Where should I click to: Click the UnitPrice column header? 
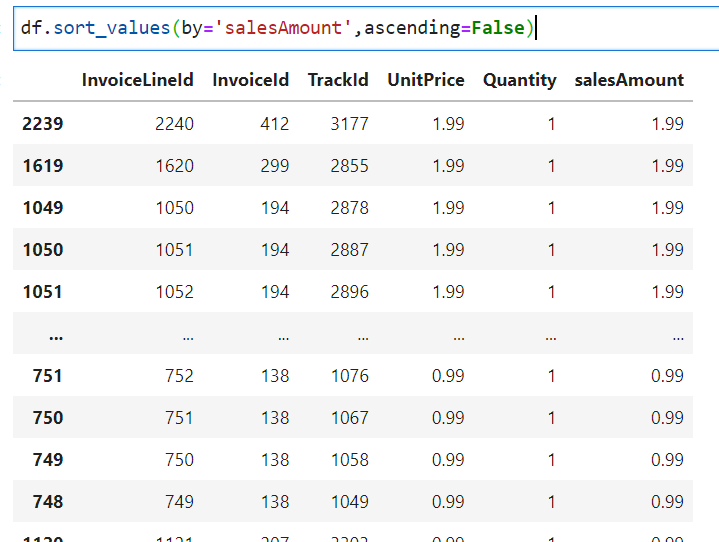(x=426, y=80)
